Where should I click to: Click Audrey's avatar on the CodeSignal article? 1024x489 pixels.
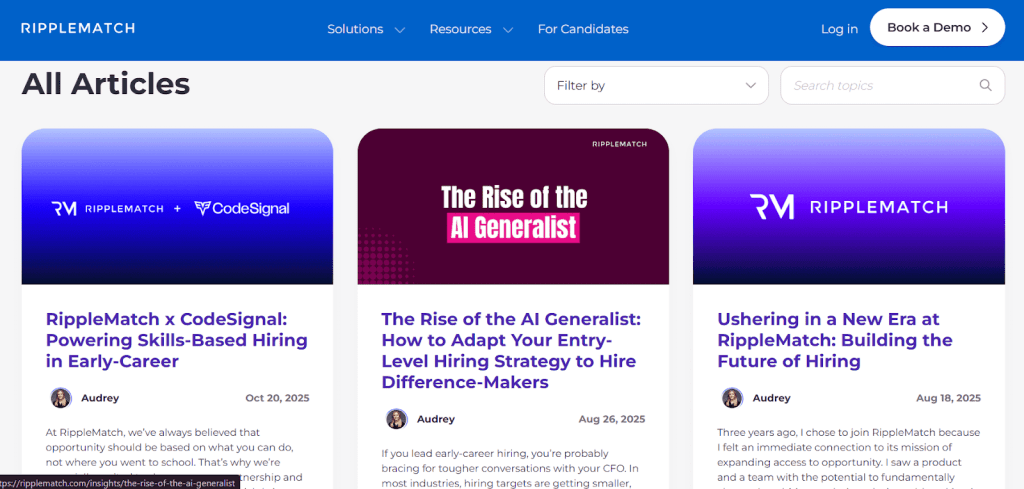click(61, 398)
